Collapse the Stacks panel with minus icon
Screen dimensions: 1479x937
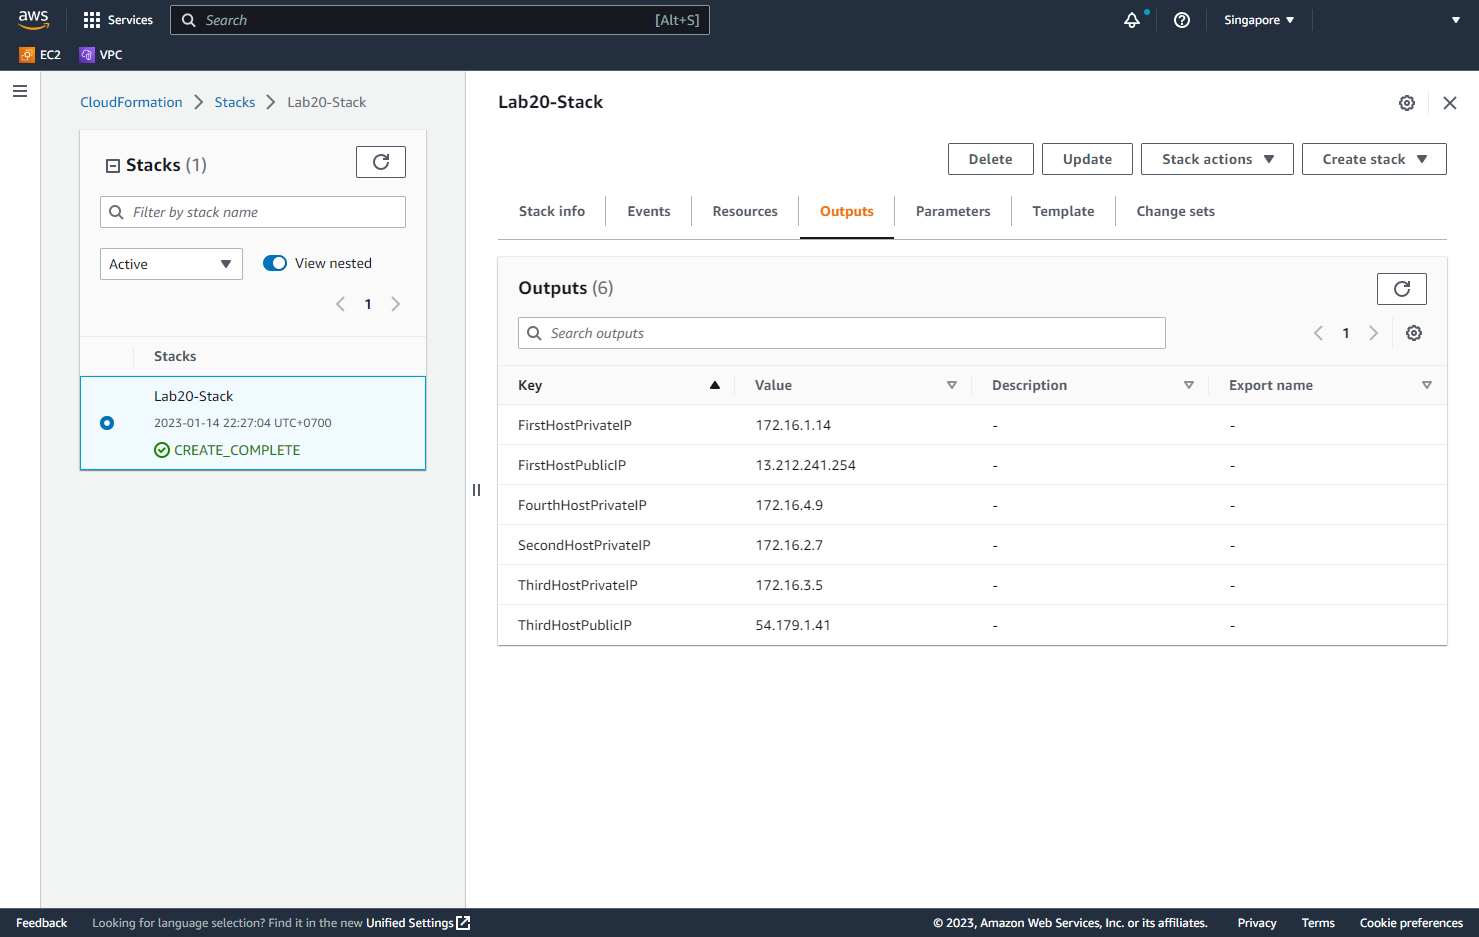[113, 166]
